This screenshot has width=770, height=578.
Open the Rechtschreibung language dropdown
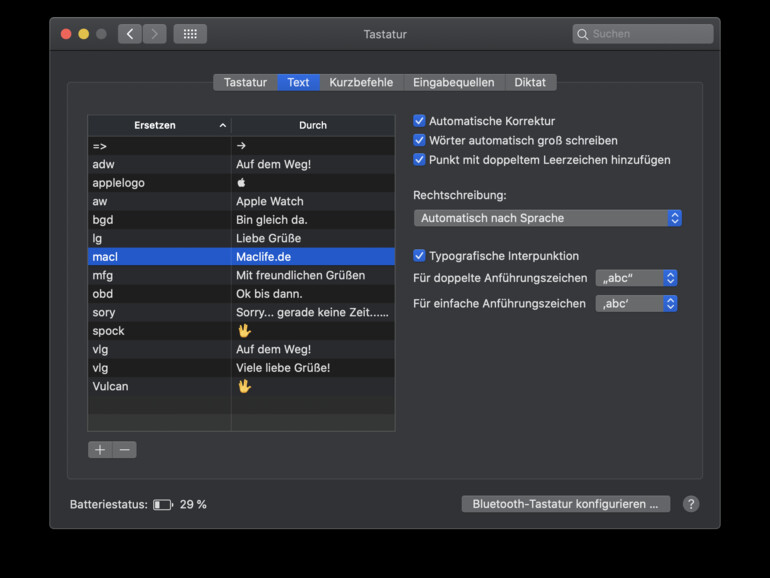tap(547, 218)
